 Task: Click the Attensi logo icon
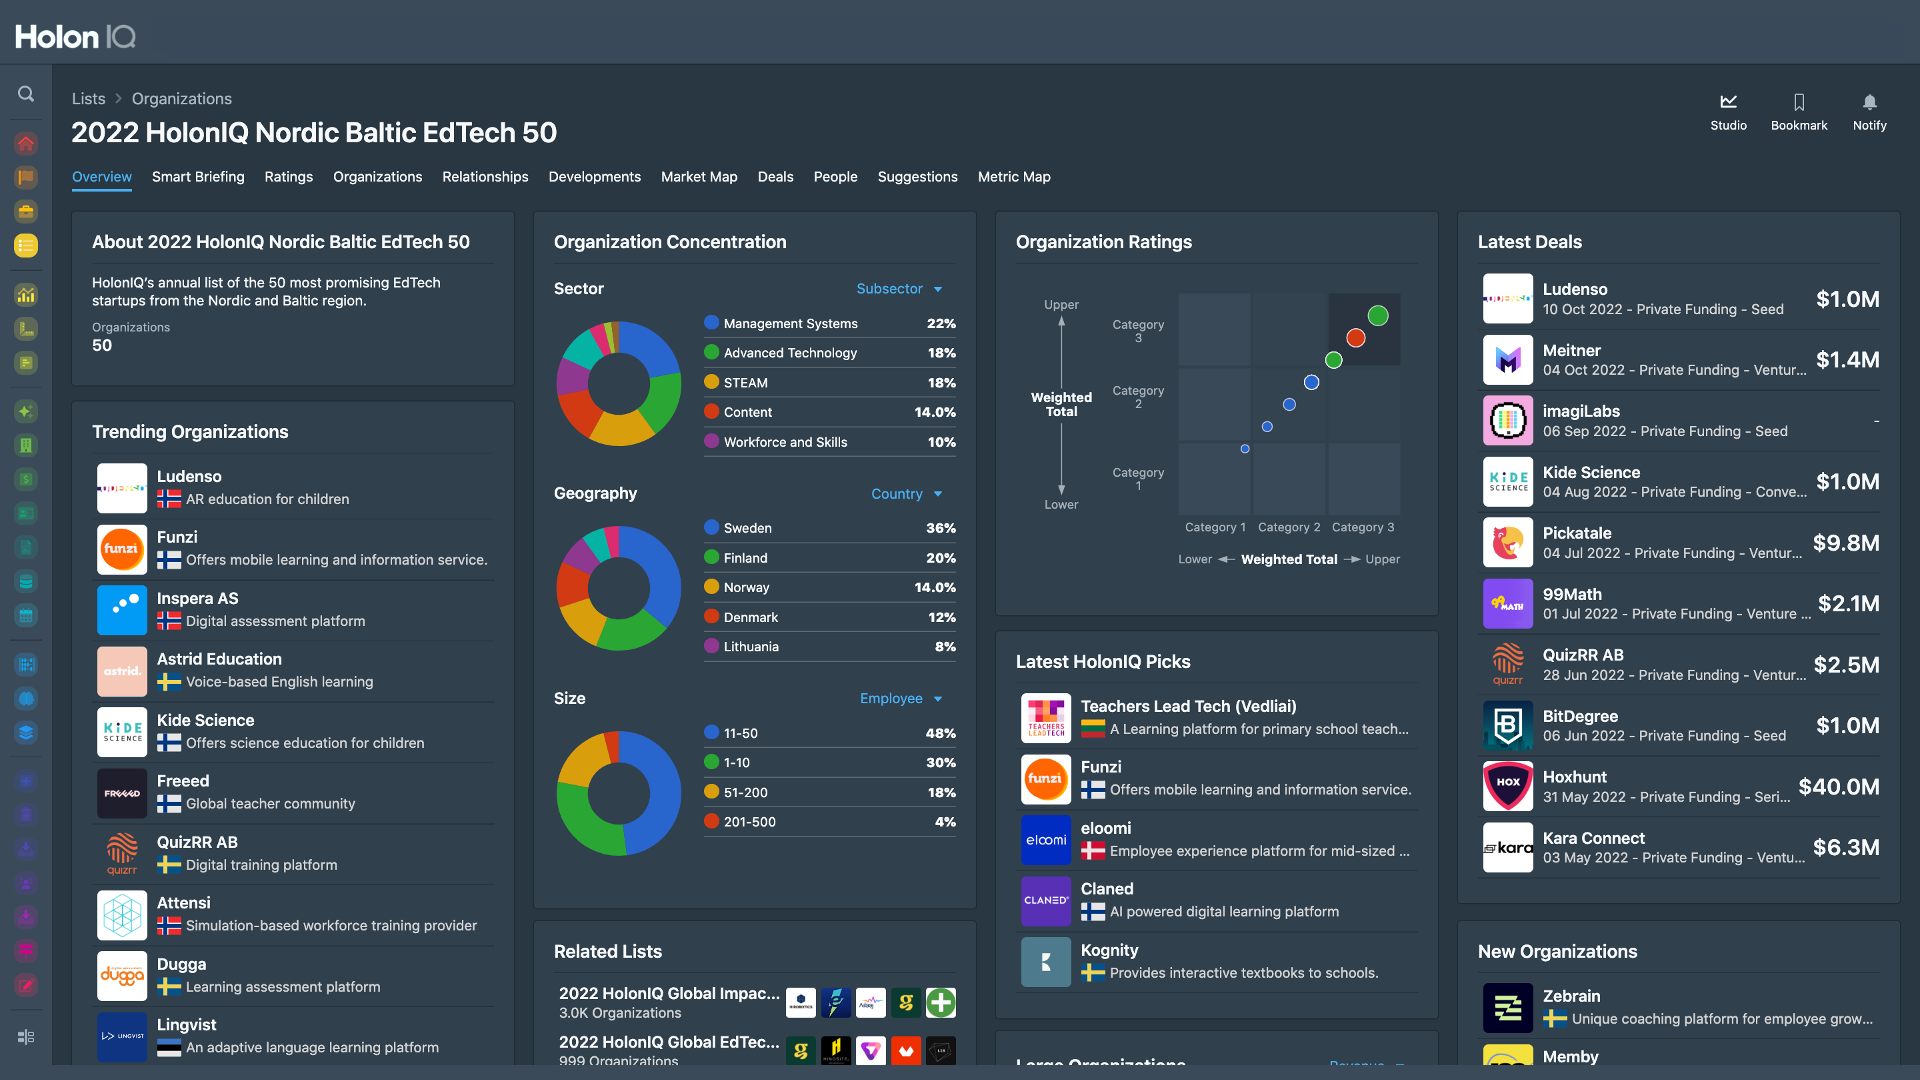(122, 915)
